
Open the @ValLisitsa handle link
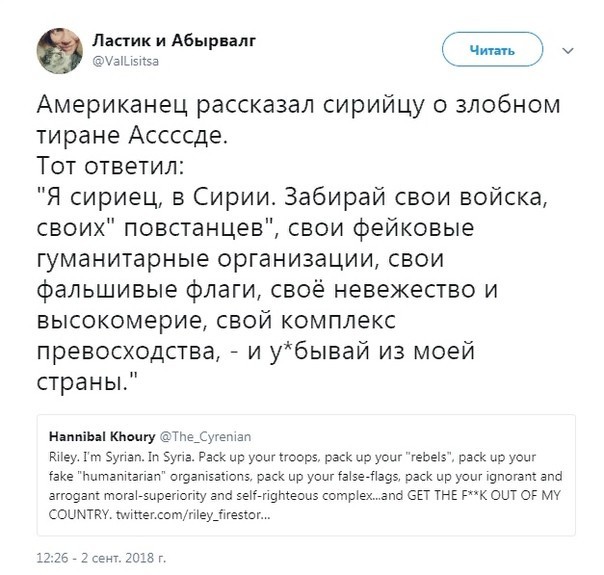[x=126, y=60]
